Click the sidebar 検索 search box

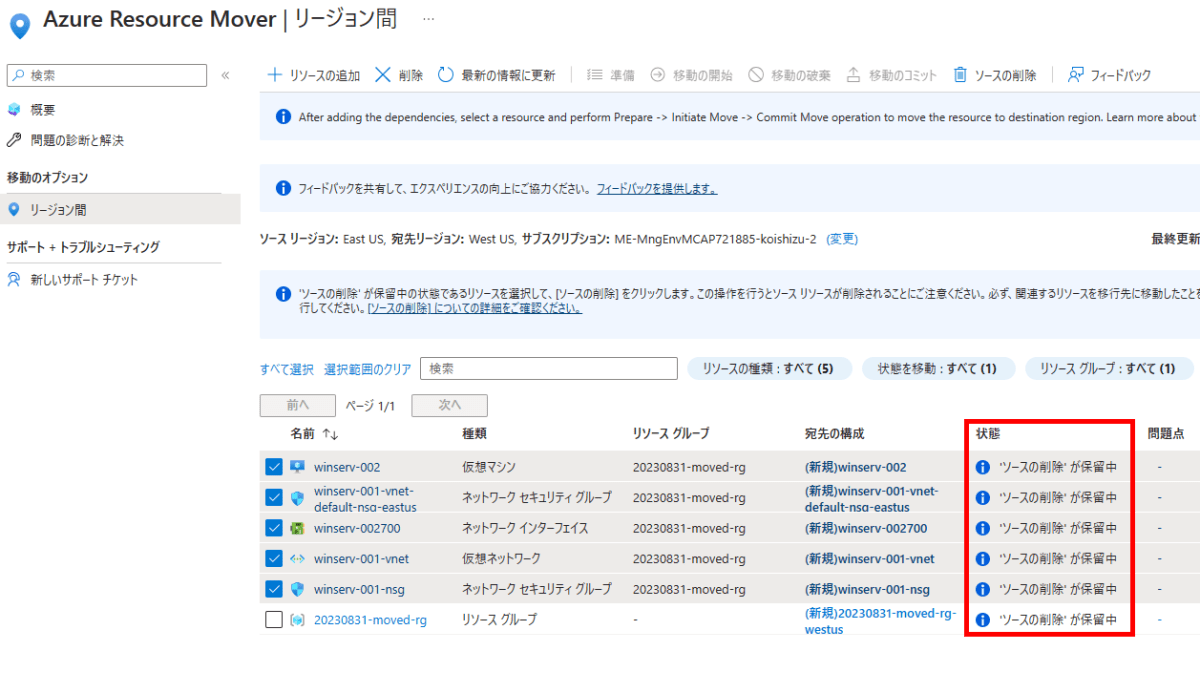(x=107, y=75)
